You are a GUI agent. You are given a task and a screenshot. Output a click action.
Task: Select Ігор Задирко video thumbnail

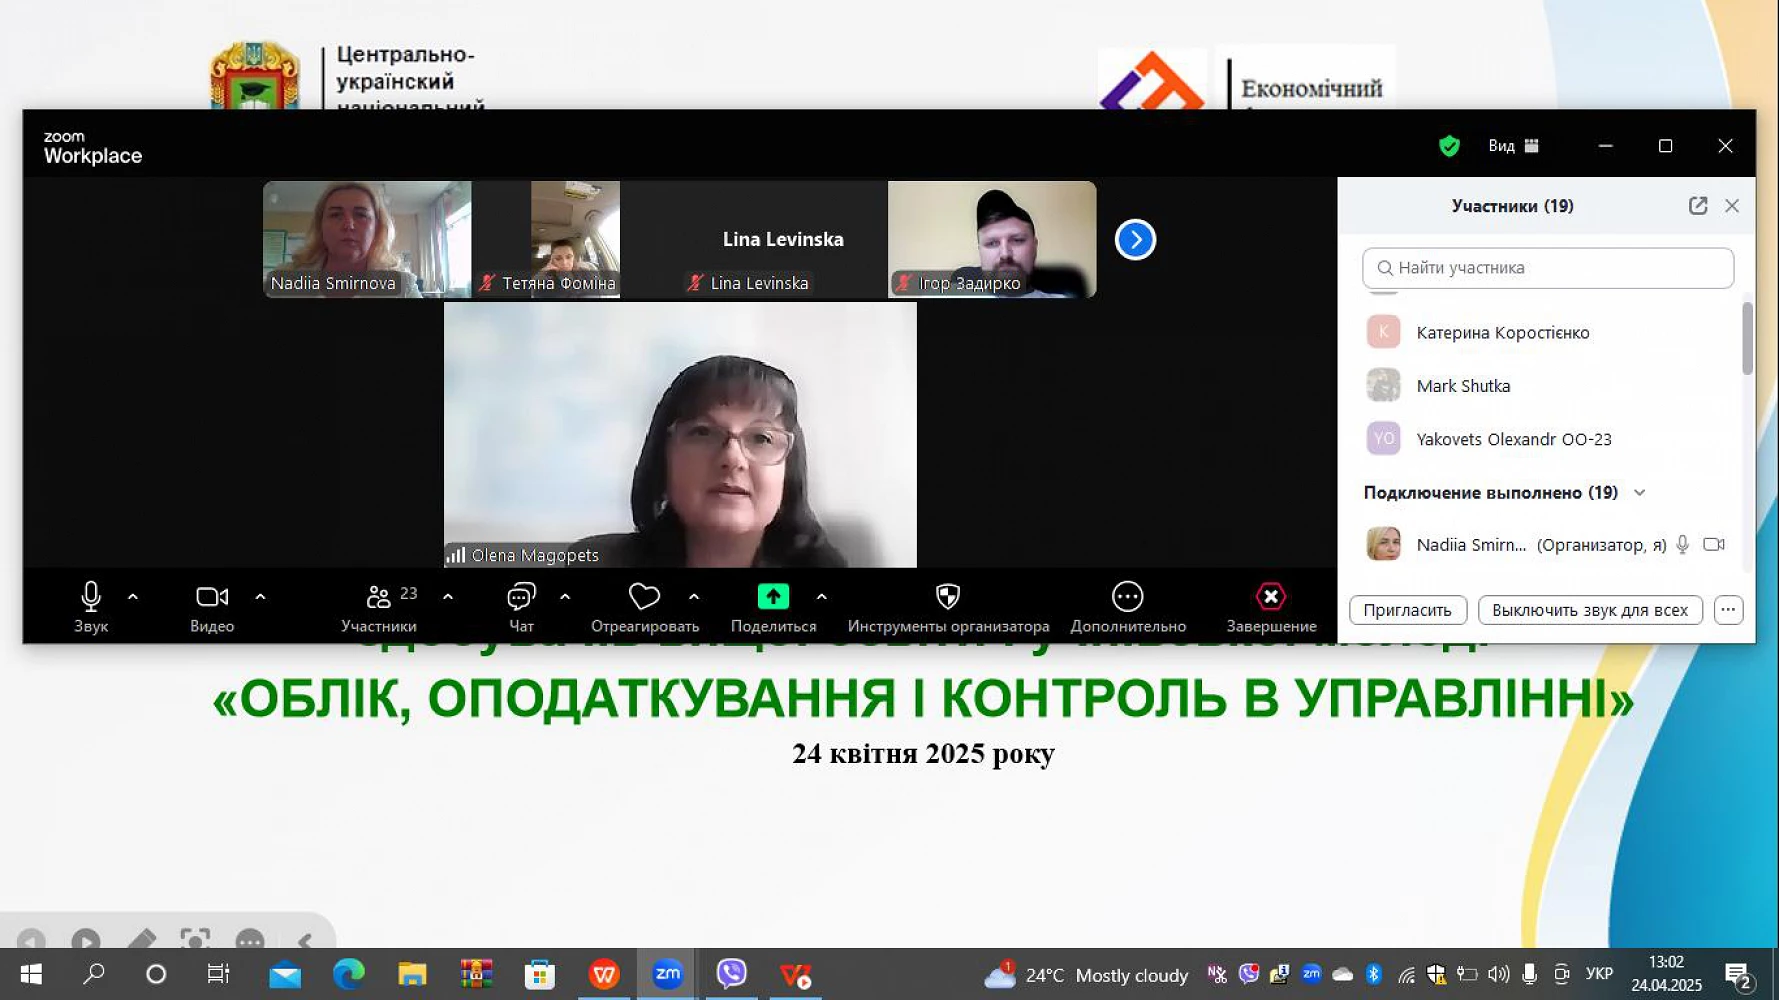tap(992, 239)
